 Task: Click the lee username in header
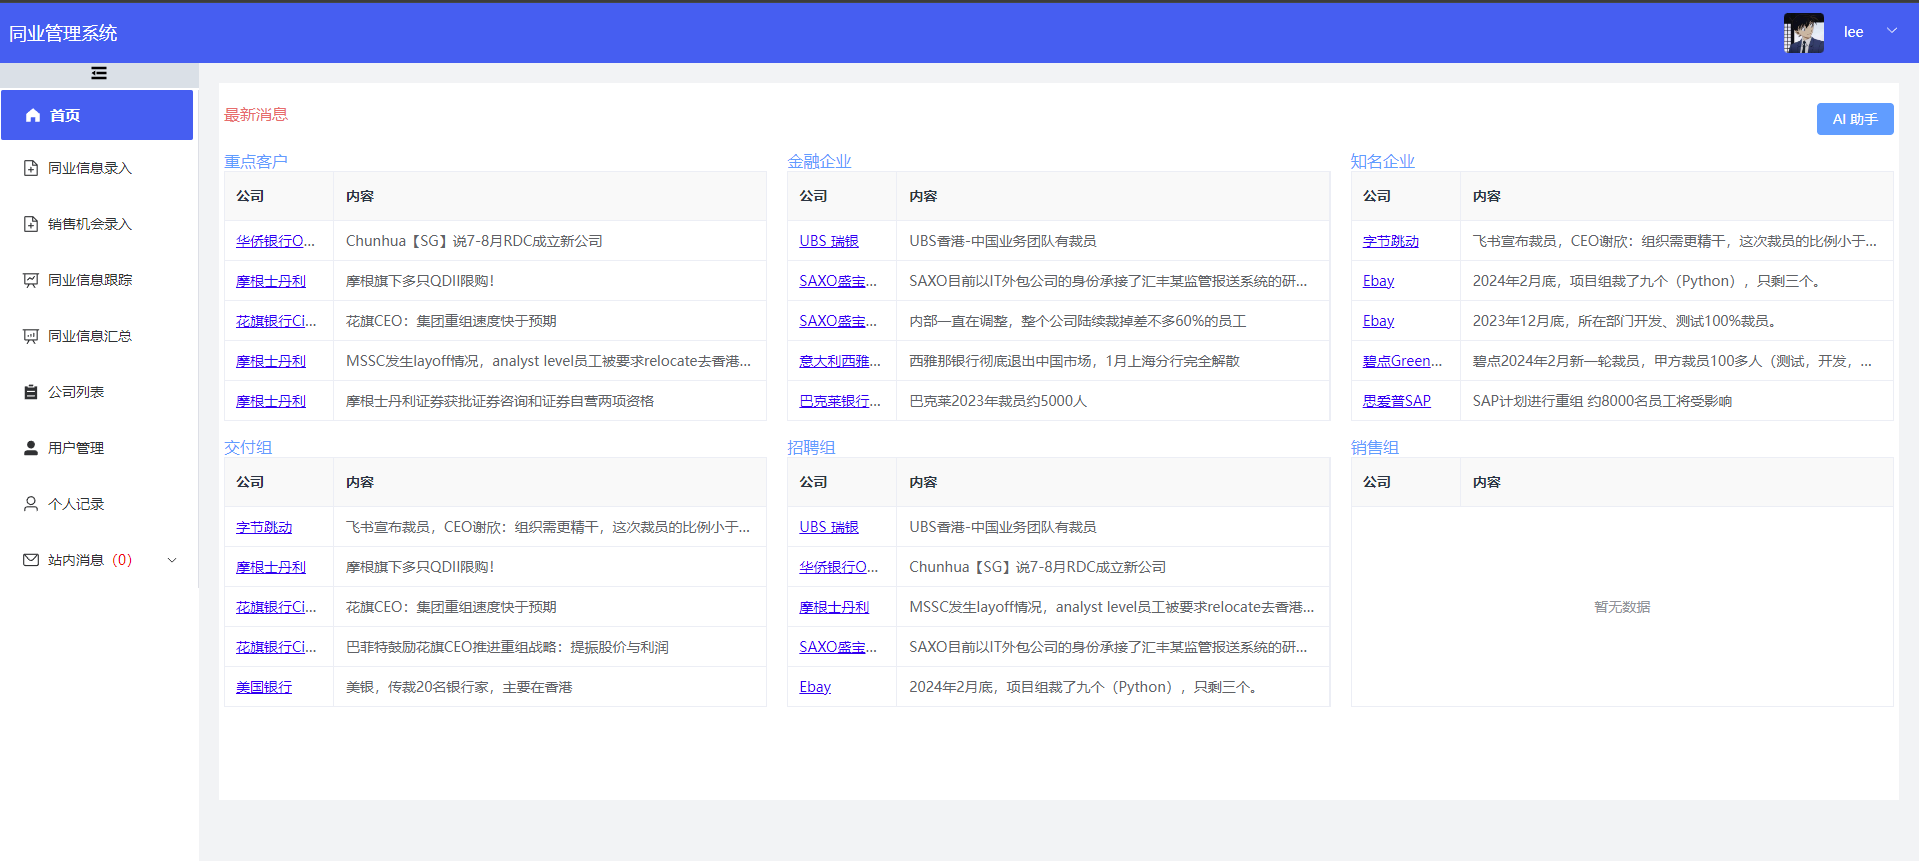click(x=1854, y=32)
